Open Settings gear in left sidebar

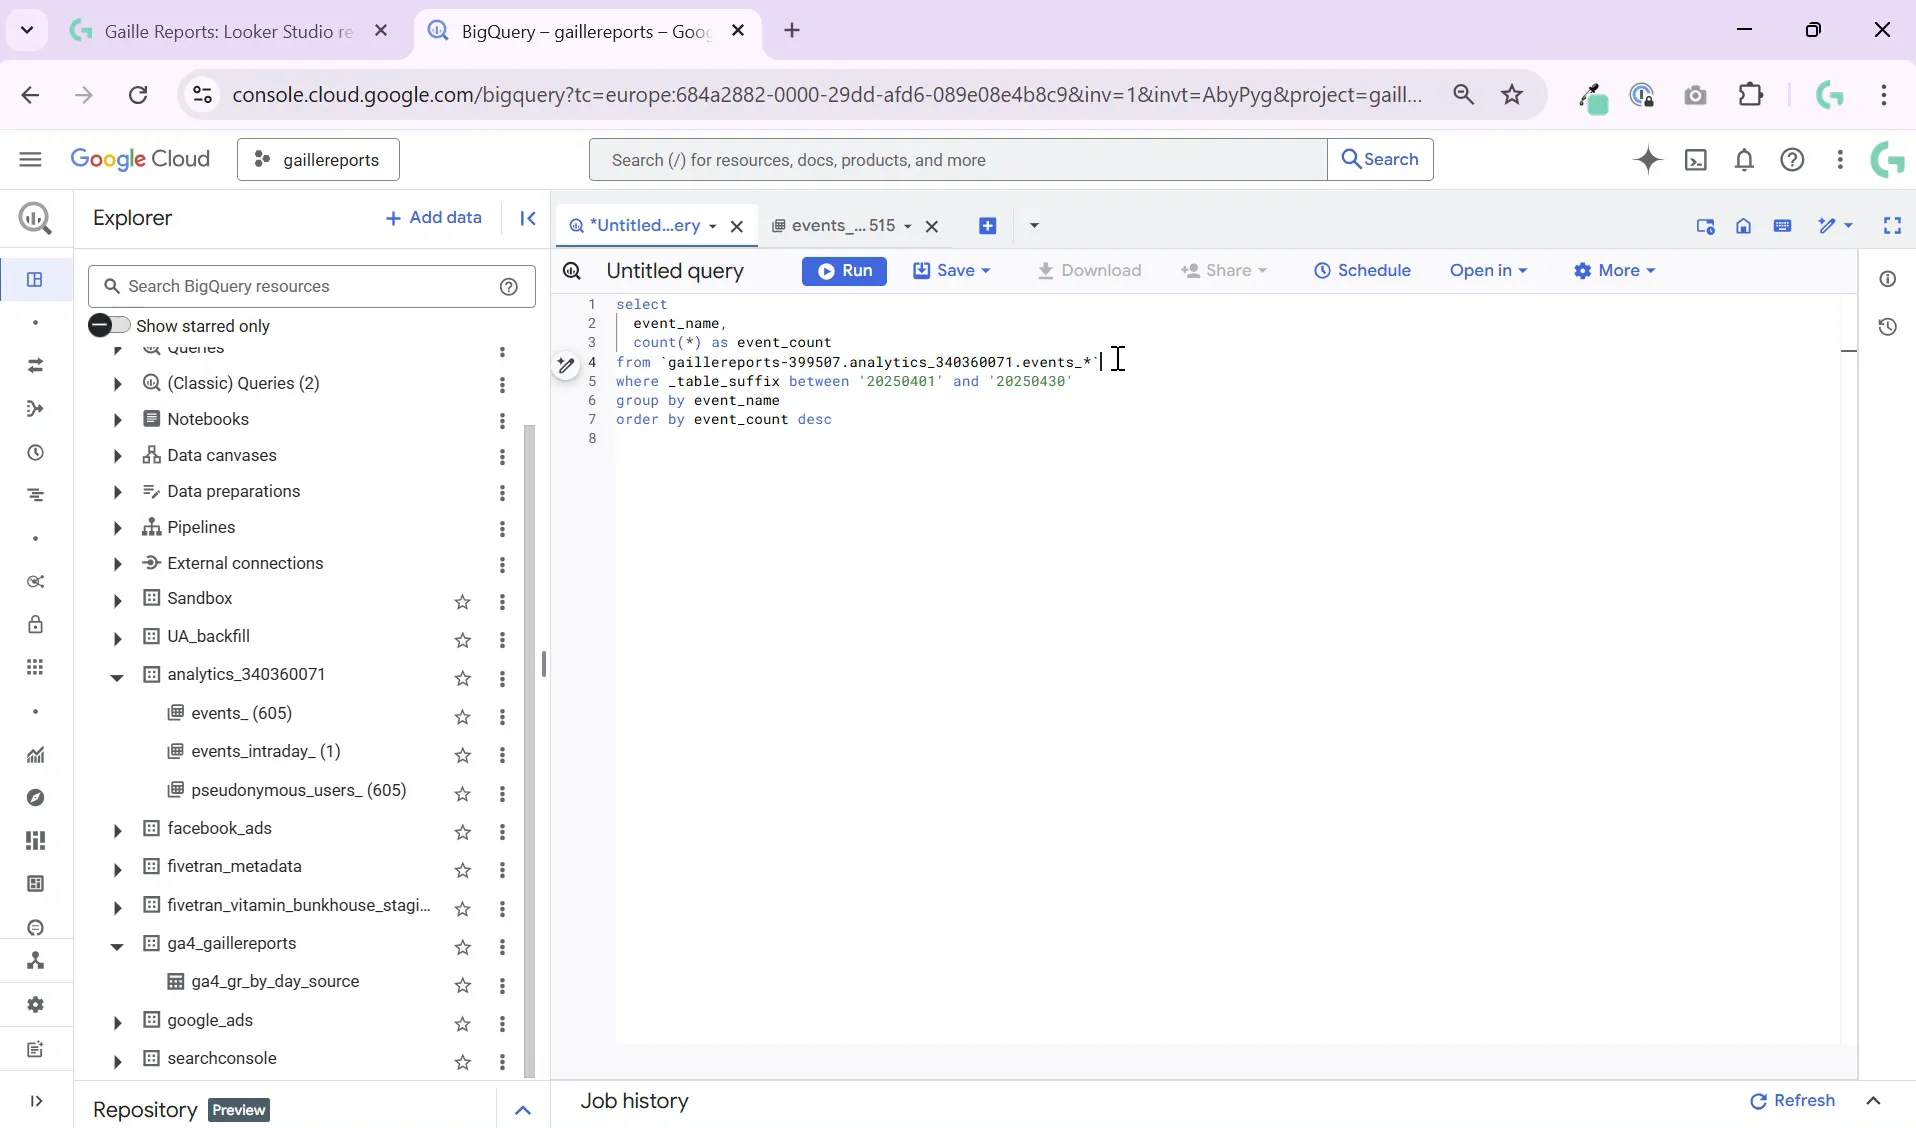point(35,1004)
